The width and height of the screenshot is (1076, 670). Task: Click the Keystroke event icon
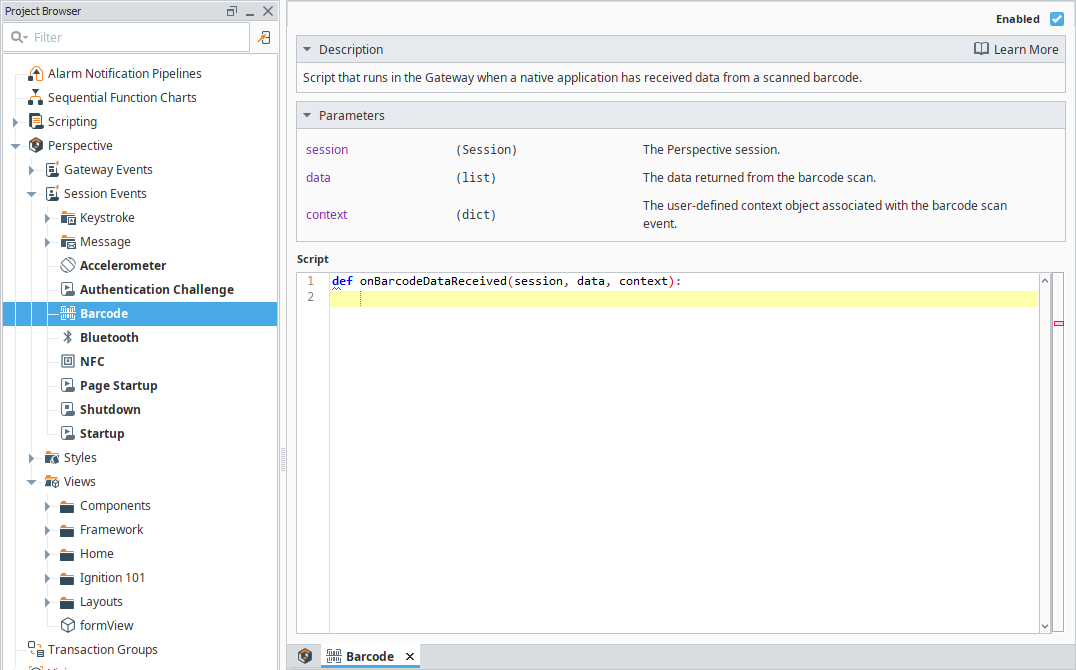(68, 218)
